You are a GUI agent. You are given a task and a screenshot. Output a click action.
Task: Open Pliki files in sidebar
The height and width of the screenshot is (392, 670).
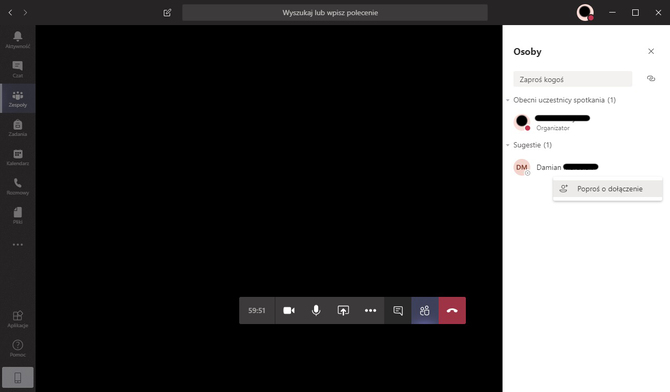(x=18, y=215)
